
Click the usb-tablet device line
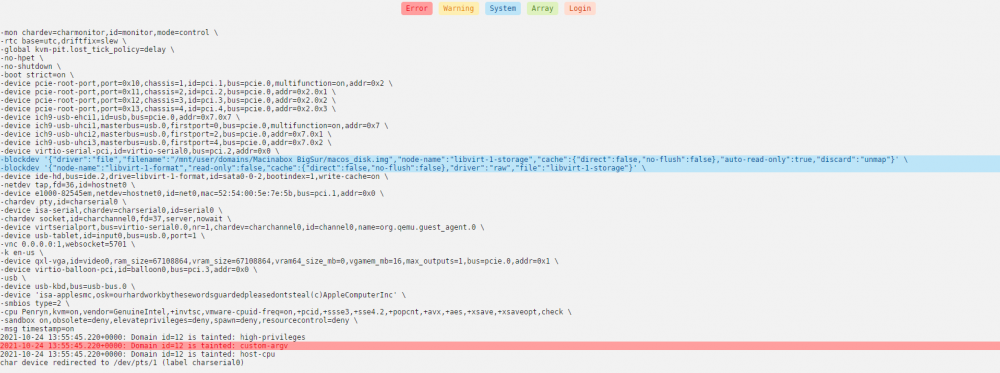click(102, 235)
